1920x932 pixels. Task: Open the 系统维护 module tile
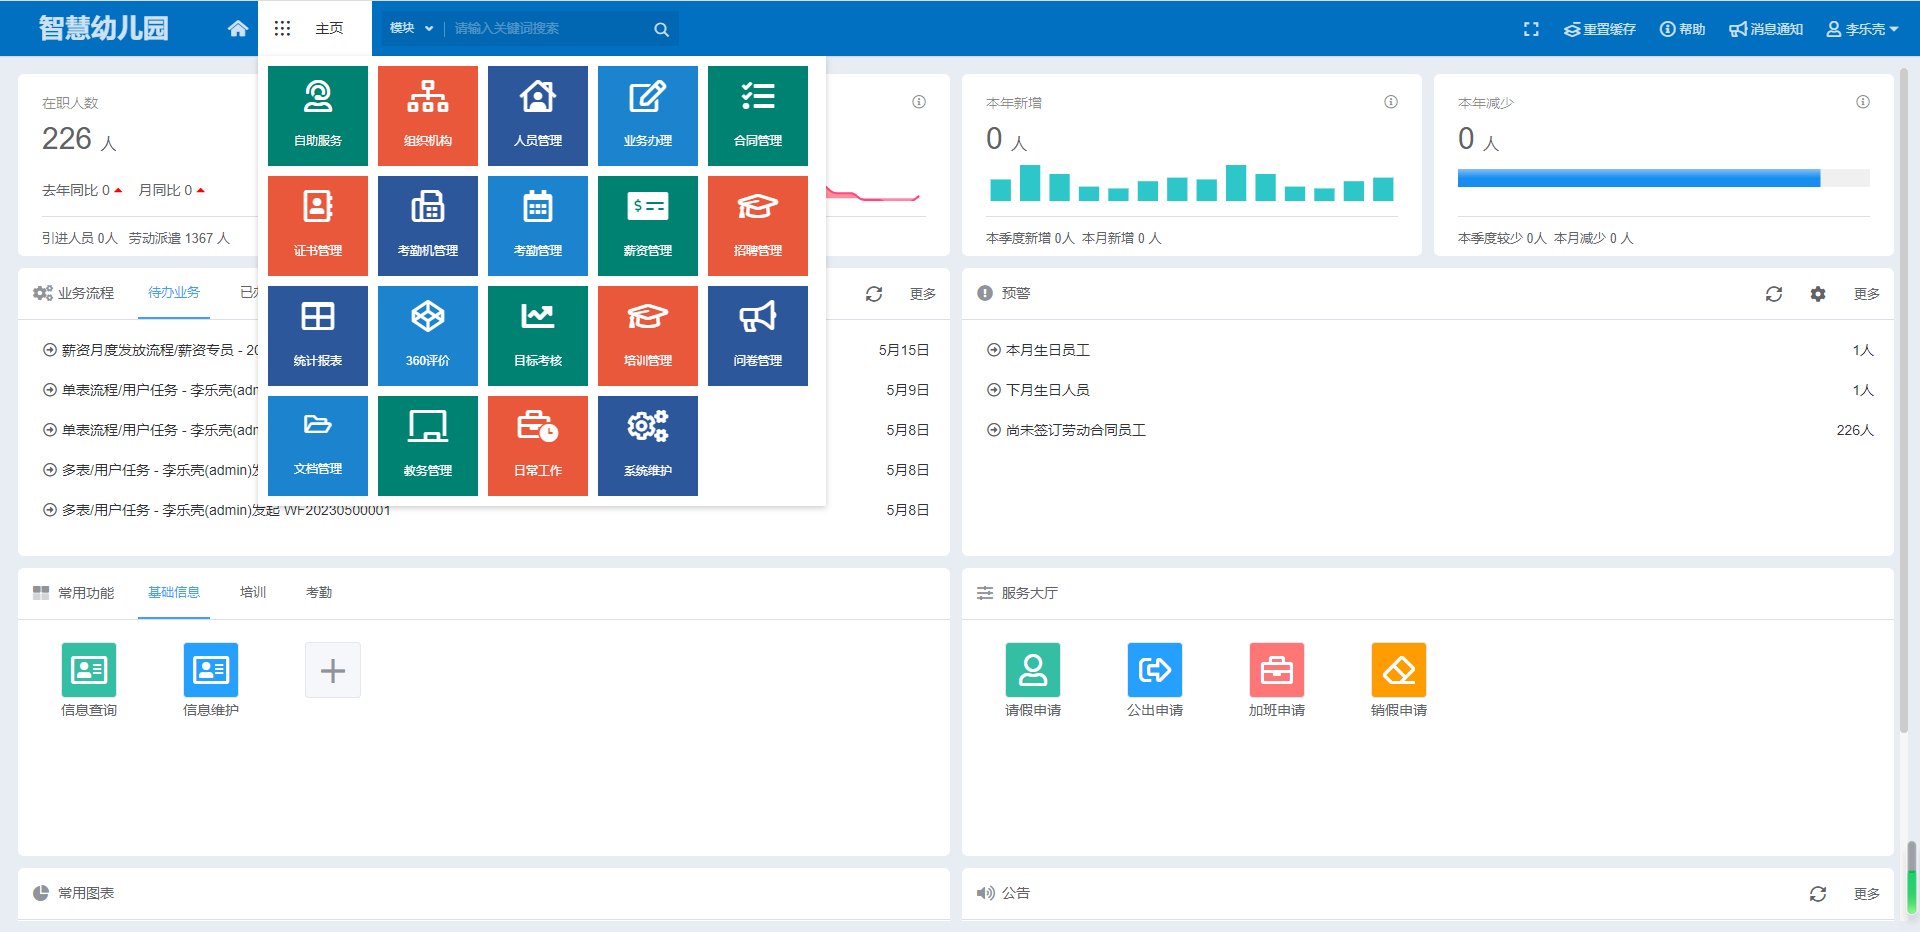648,446
